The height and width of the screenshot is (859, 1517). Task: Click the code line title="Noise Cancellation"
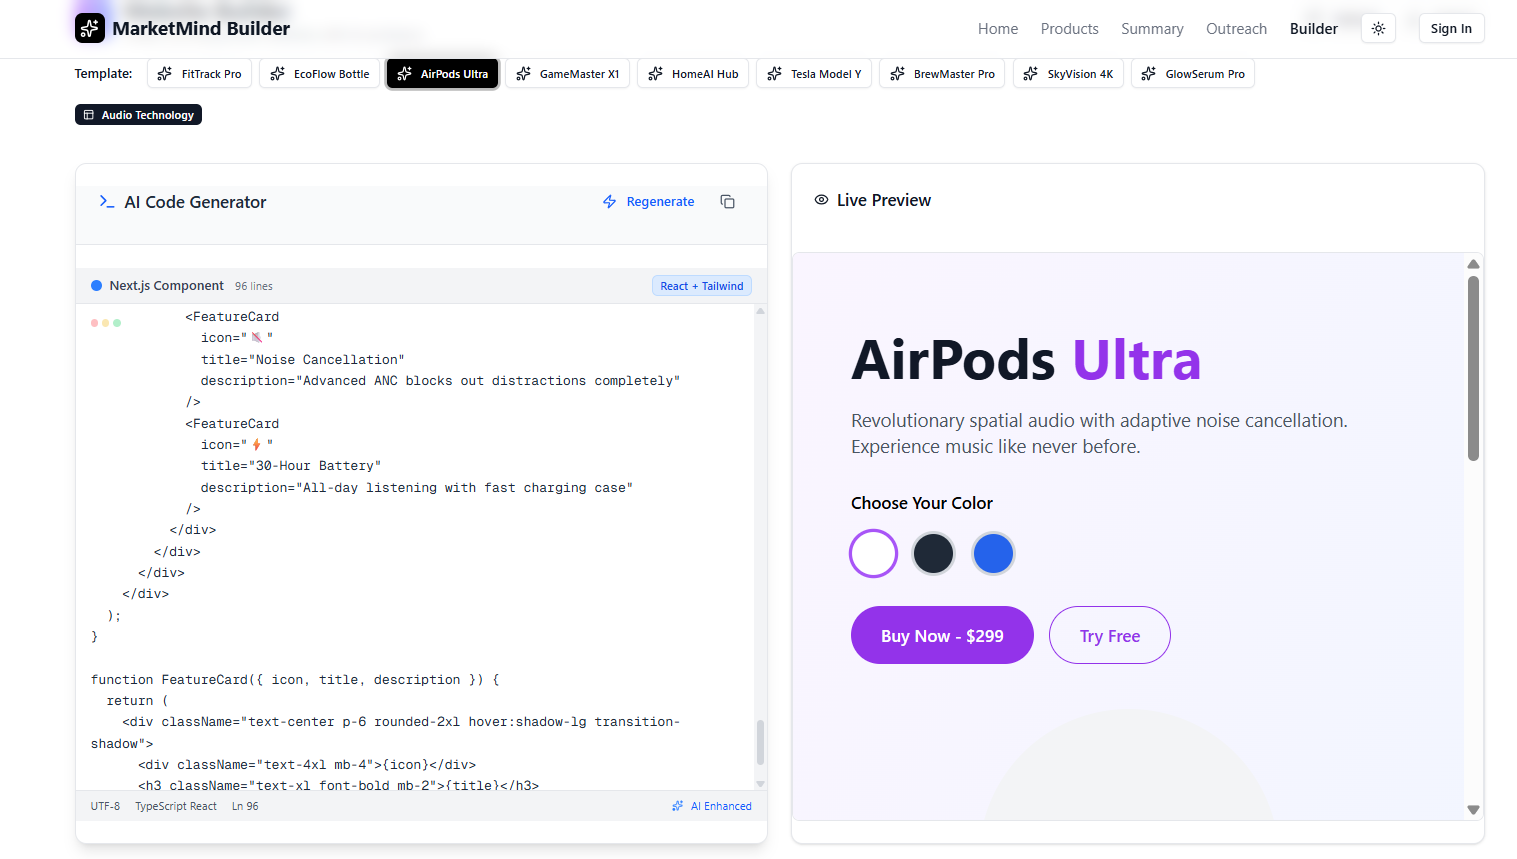click(303, 360)
